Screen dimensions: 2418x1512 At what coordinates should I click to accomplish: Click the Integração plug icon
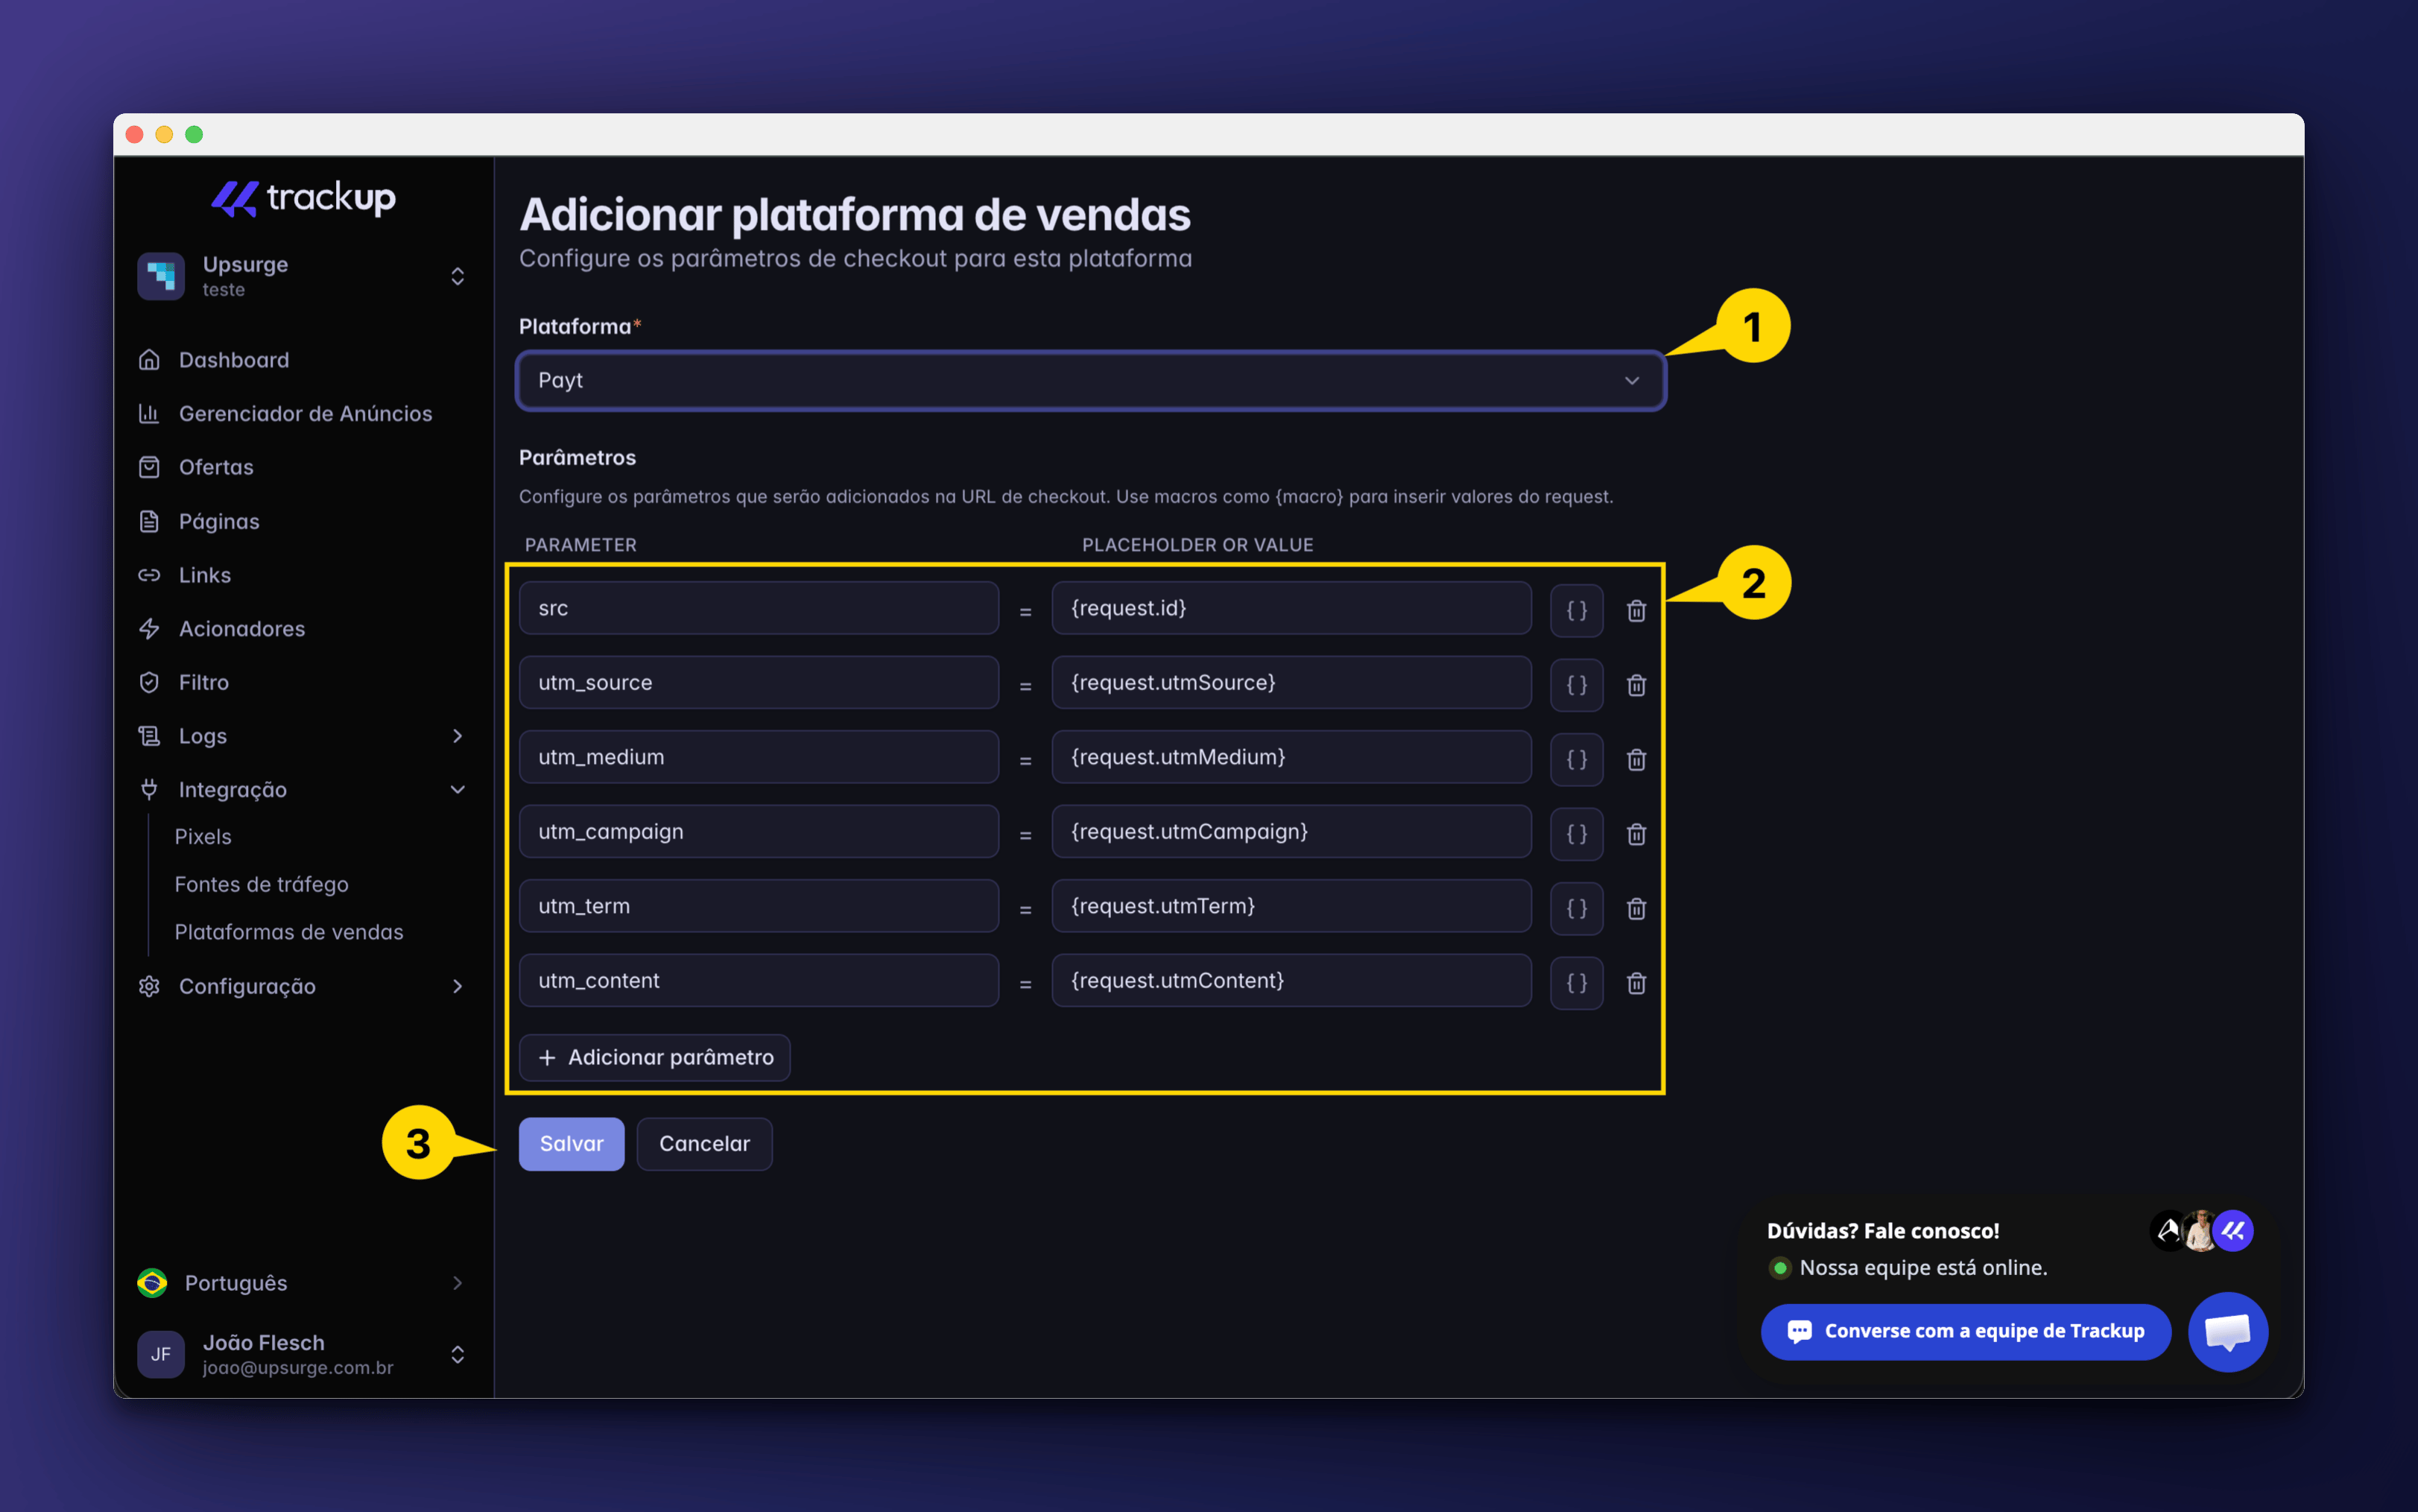[149, 789]
